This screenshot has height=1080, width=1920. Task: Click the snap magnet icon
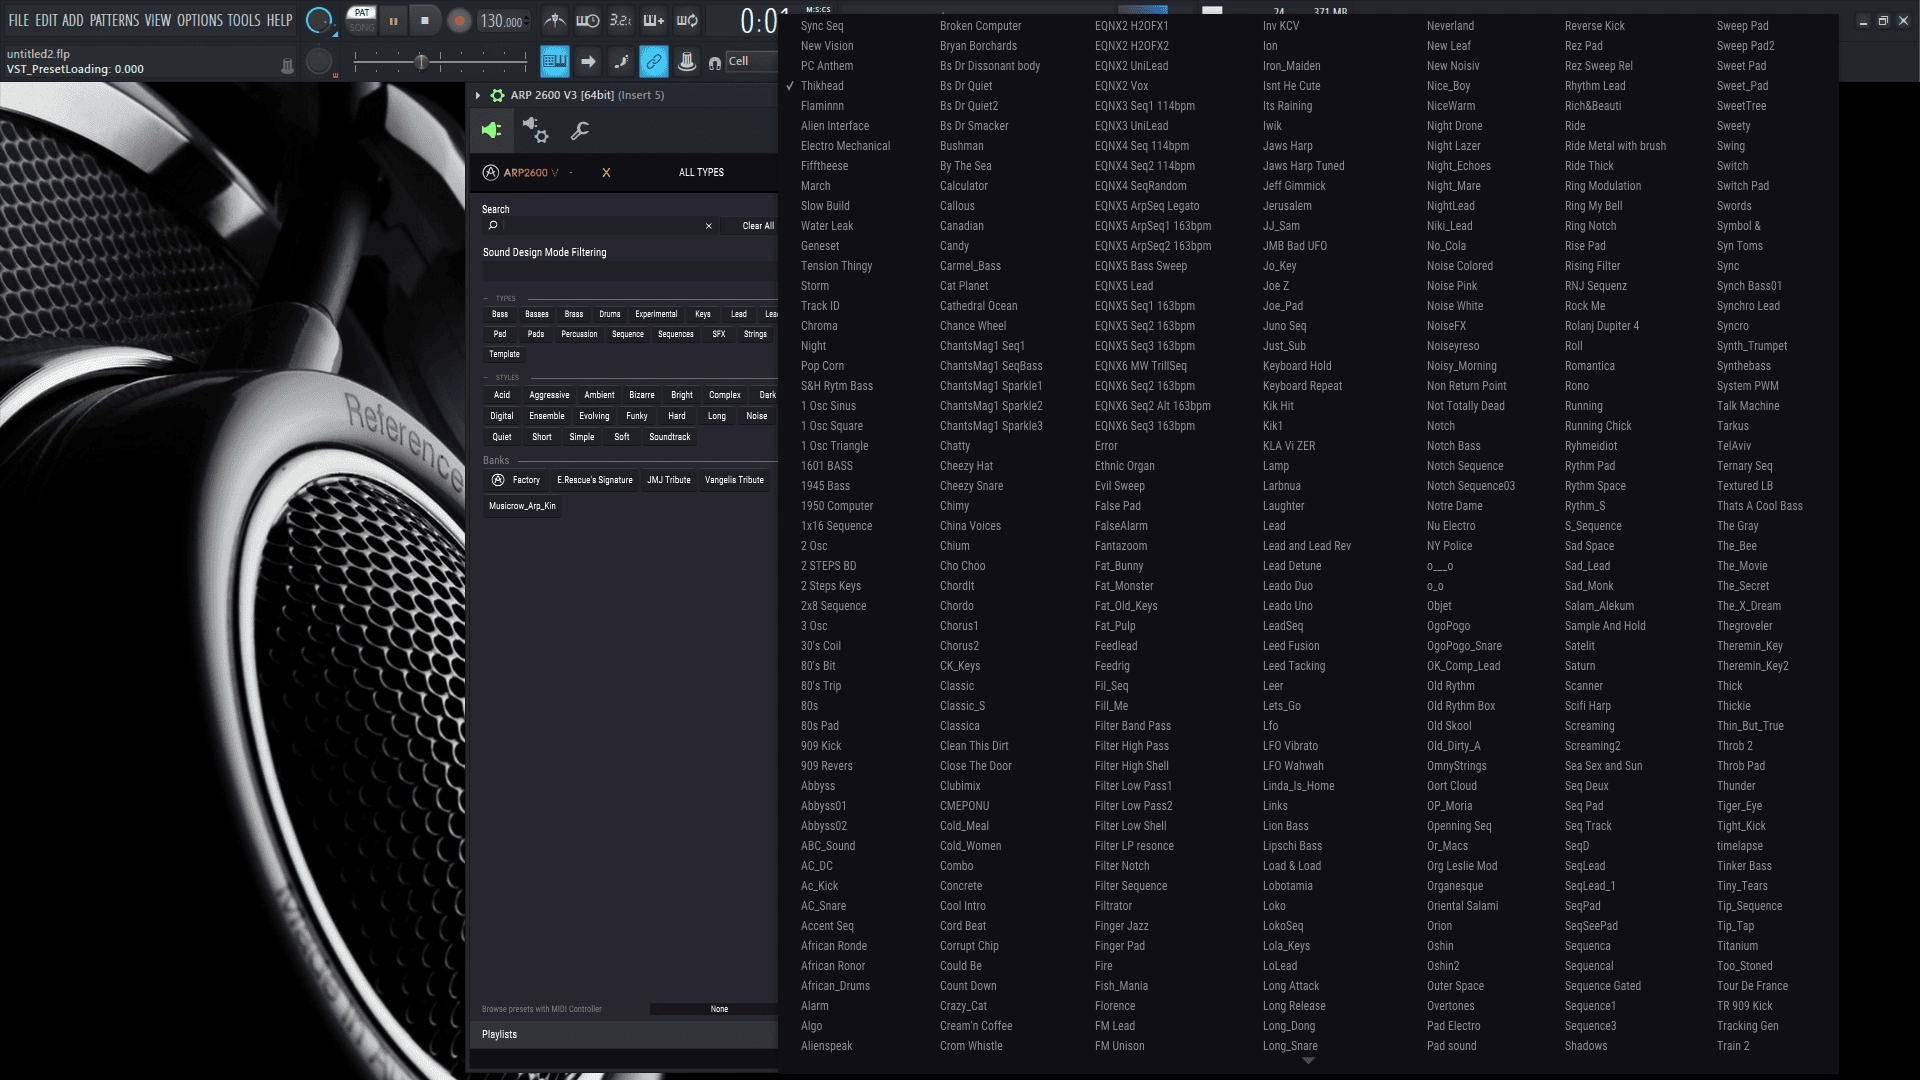715,63
